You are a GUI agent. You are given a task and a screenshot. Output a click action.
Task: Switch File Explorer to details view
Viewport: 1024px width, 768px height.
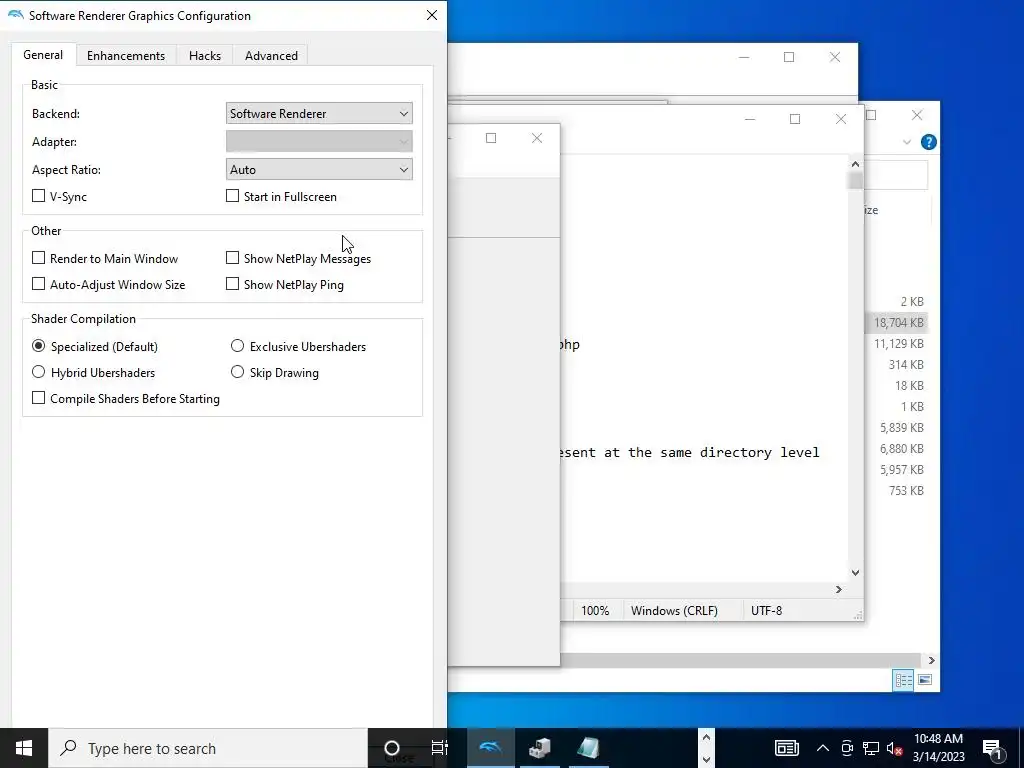click(x=904, y=680)
